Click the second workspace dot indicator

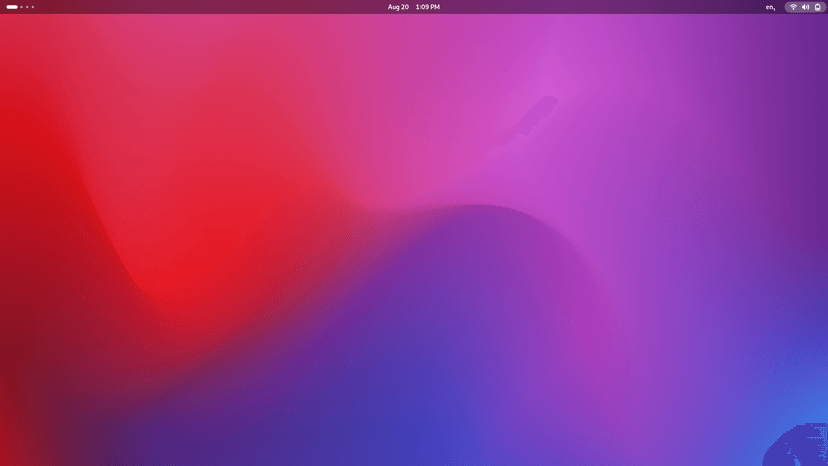pos(22,7)
